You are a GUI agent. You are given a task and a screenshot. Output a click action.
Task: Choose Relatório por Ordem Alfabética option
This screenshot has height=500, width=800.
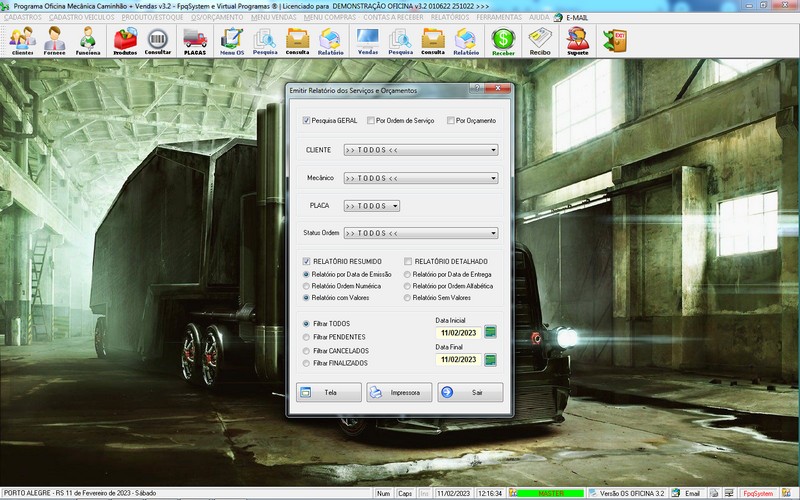coord(406,285)
